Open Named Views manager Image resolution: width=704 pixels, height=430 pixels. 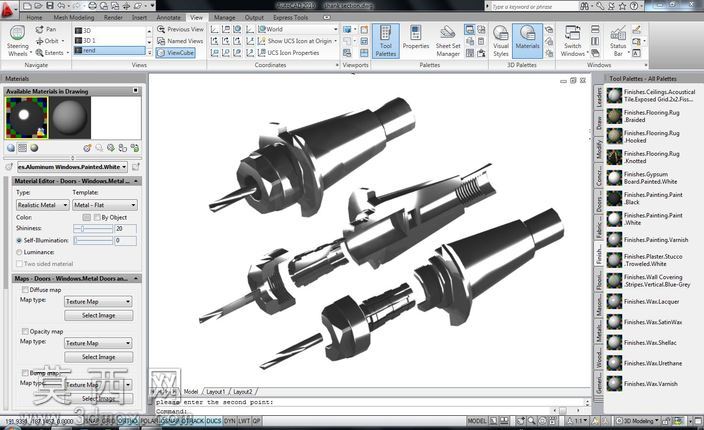(x=180, y=41)
